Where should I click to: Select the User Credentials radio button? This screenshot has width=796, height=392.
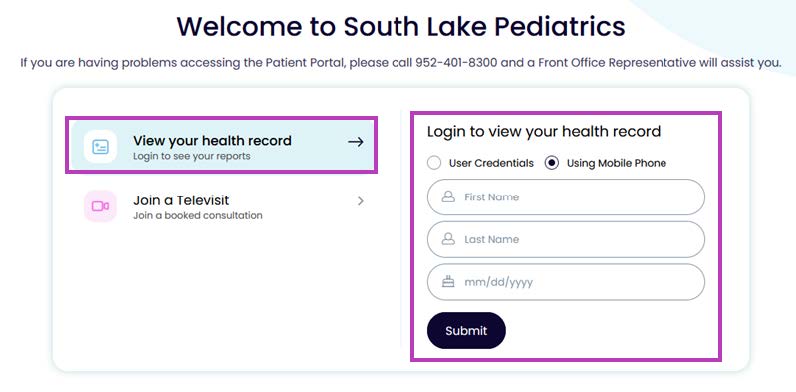[434, 163]
